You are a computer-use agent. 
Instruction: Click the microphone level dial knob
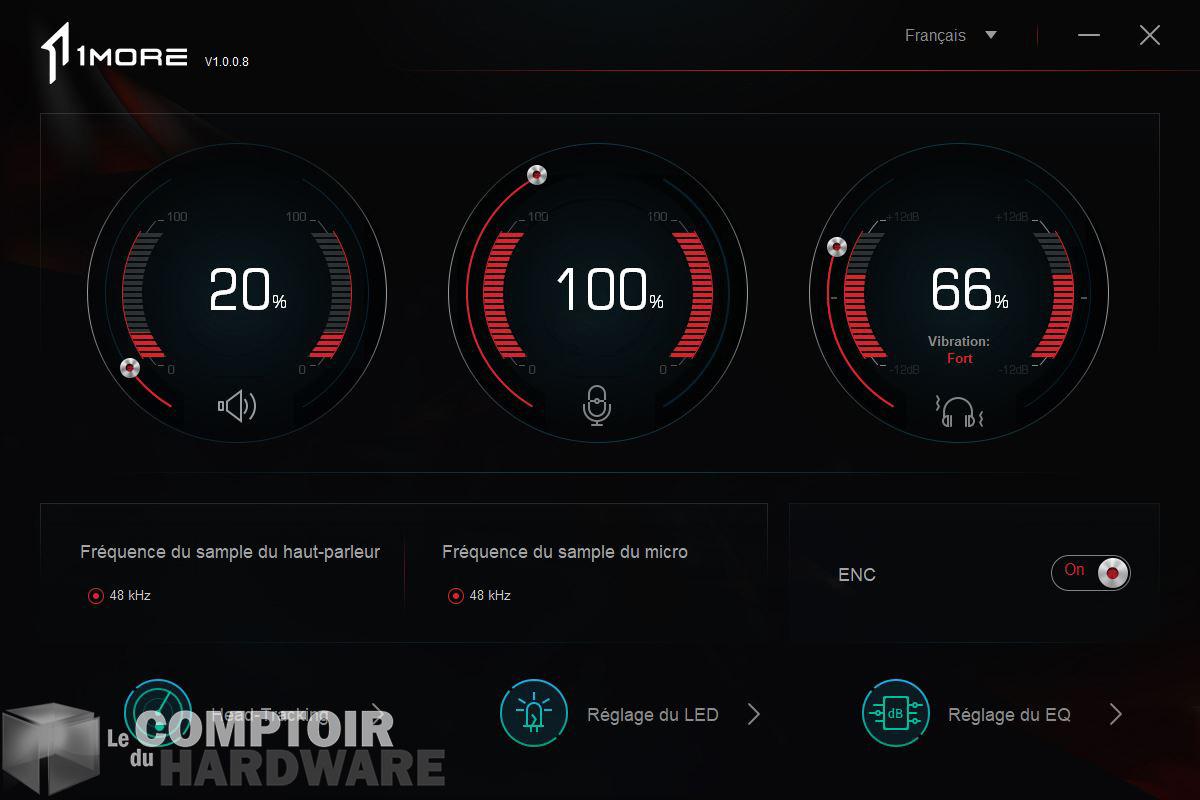point(538,176)
